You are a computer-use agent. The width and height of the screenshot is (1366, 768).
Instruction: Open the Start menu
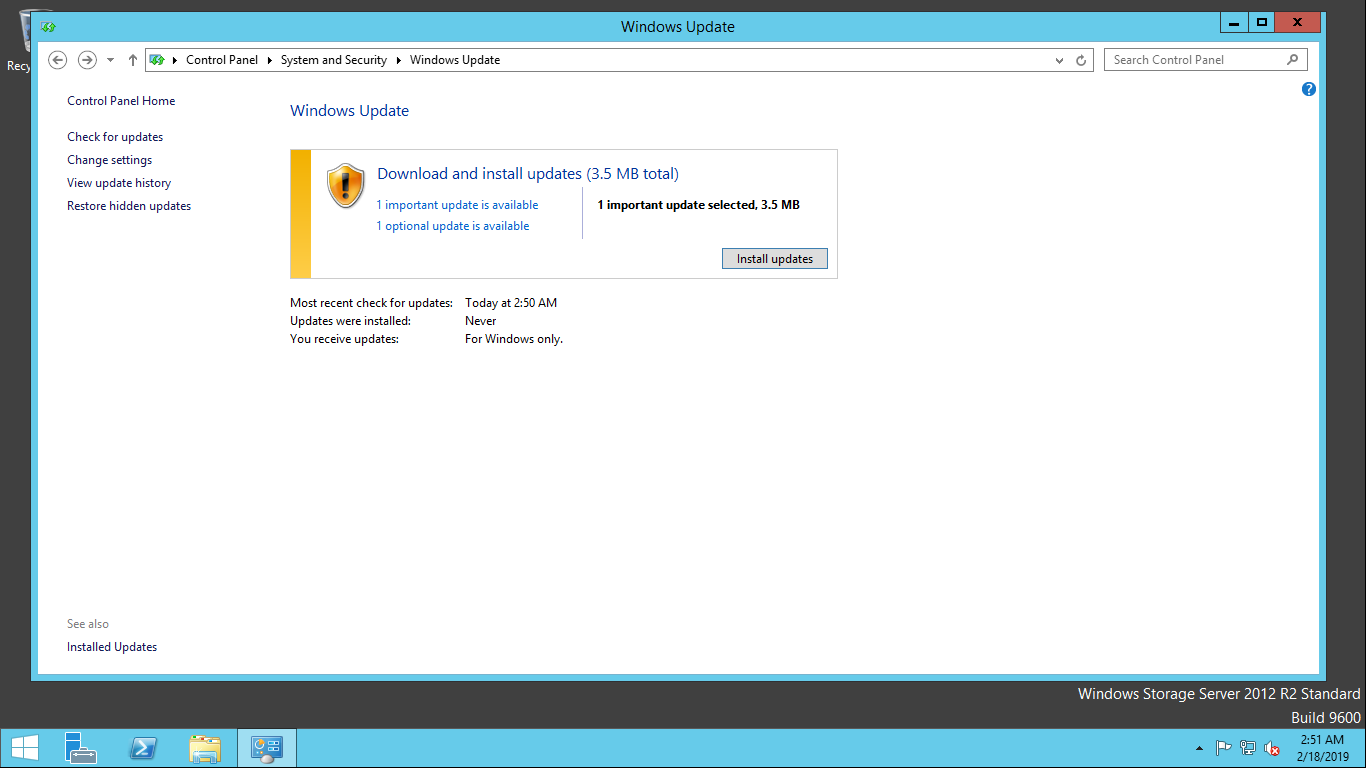23,748
